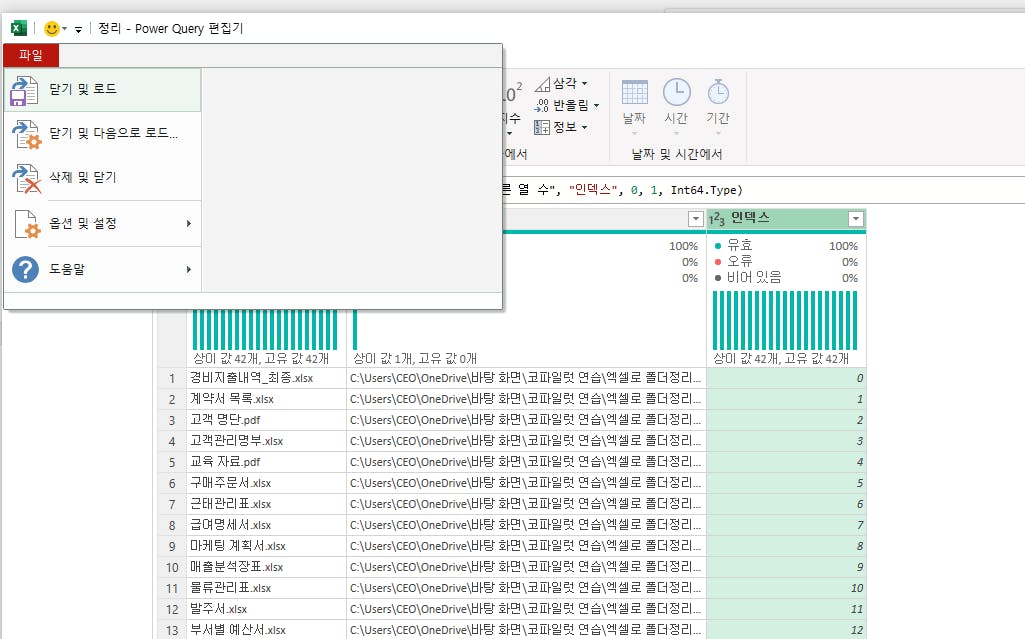The image size is (1025, 639).
Task: Open the 날짜 calendar icon menu
Action: pyautogui.click(x=634, y=103)
